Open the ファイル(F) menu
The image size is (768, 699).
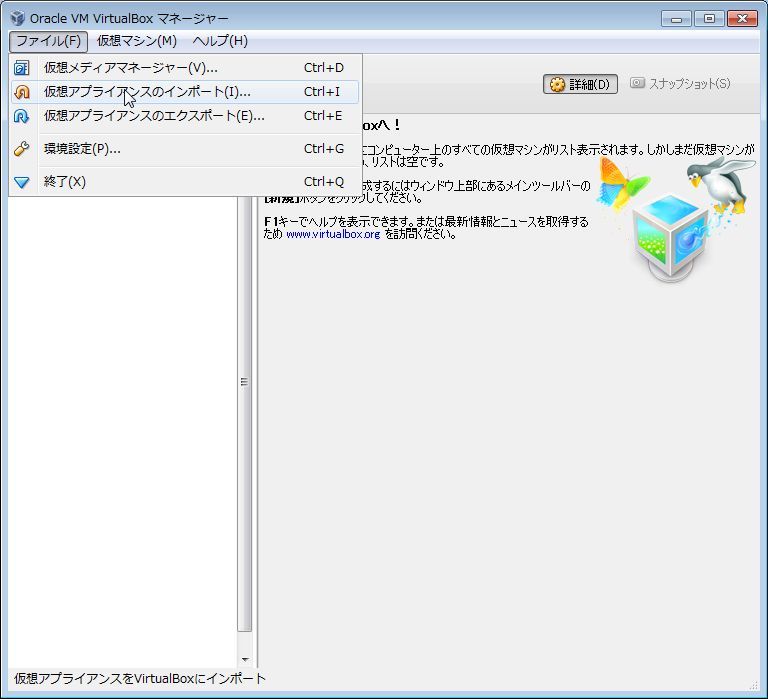pos(48,41)
